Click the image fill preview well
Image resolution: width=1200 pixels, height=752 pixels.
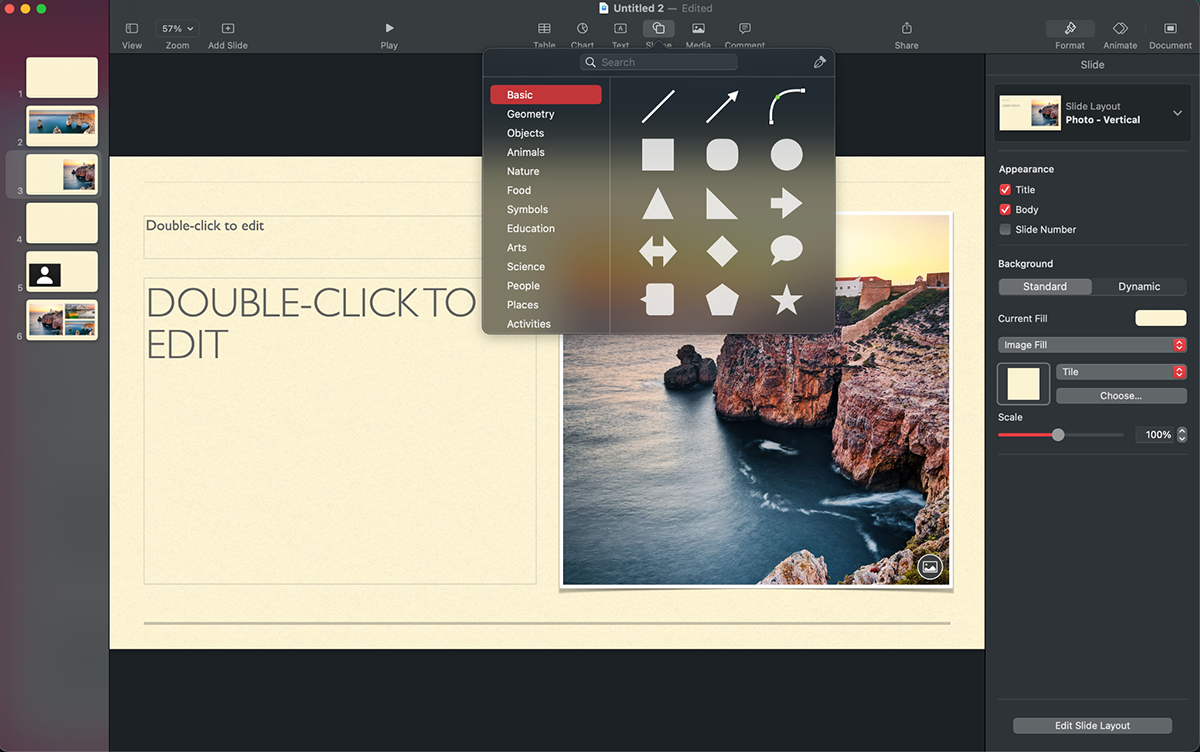1024,384
